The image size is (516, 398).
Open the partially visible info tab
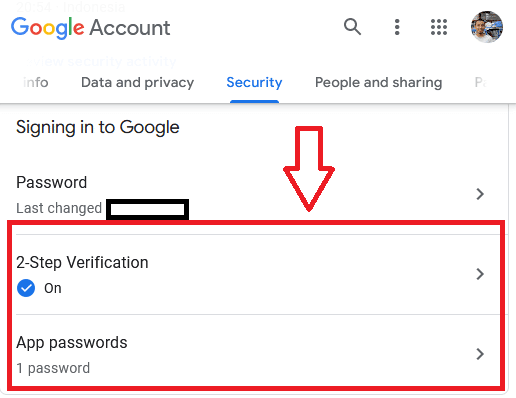click(36, 82)
